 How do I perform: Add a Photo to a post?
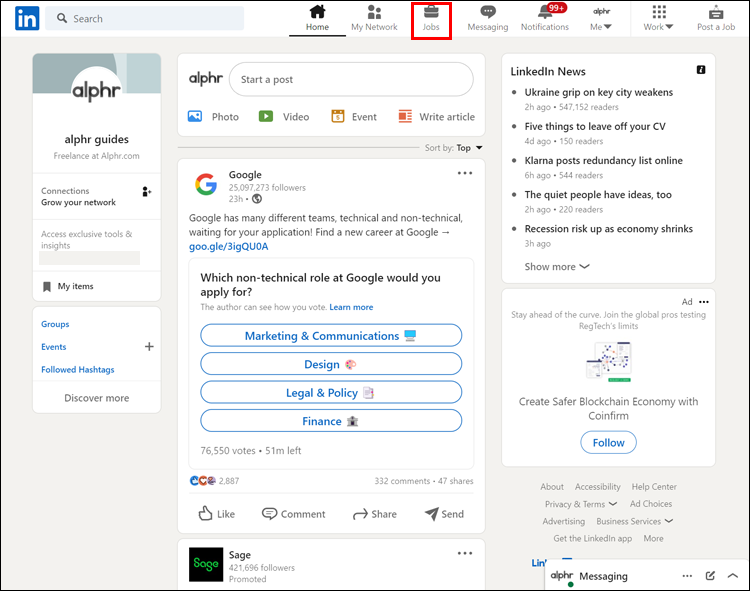(x=213, y=117)
